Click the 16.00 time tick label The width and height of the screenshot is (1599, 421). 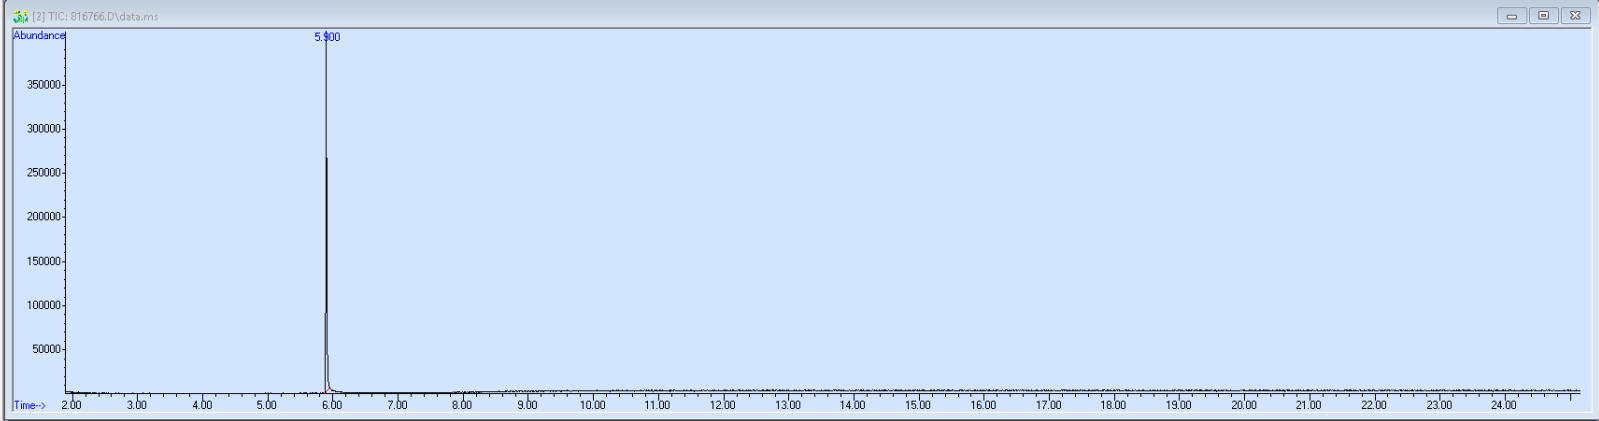(983, 405)
